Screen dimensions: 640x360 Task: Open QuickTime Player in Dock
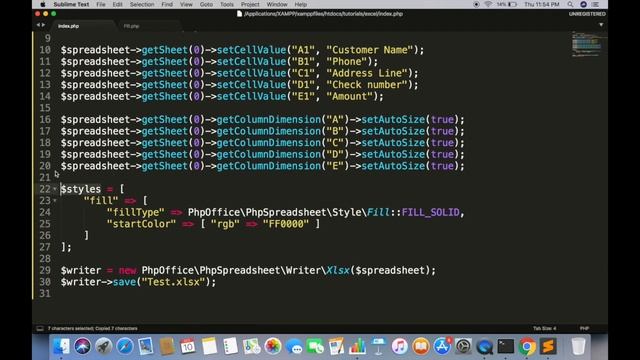(484, 347)
